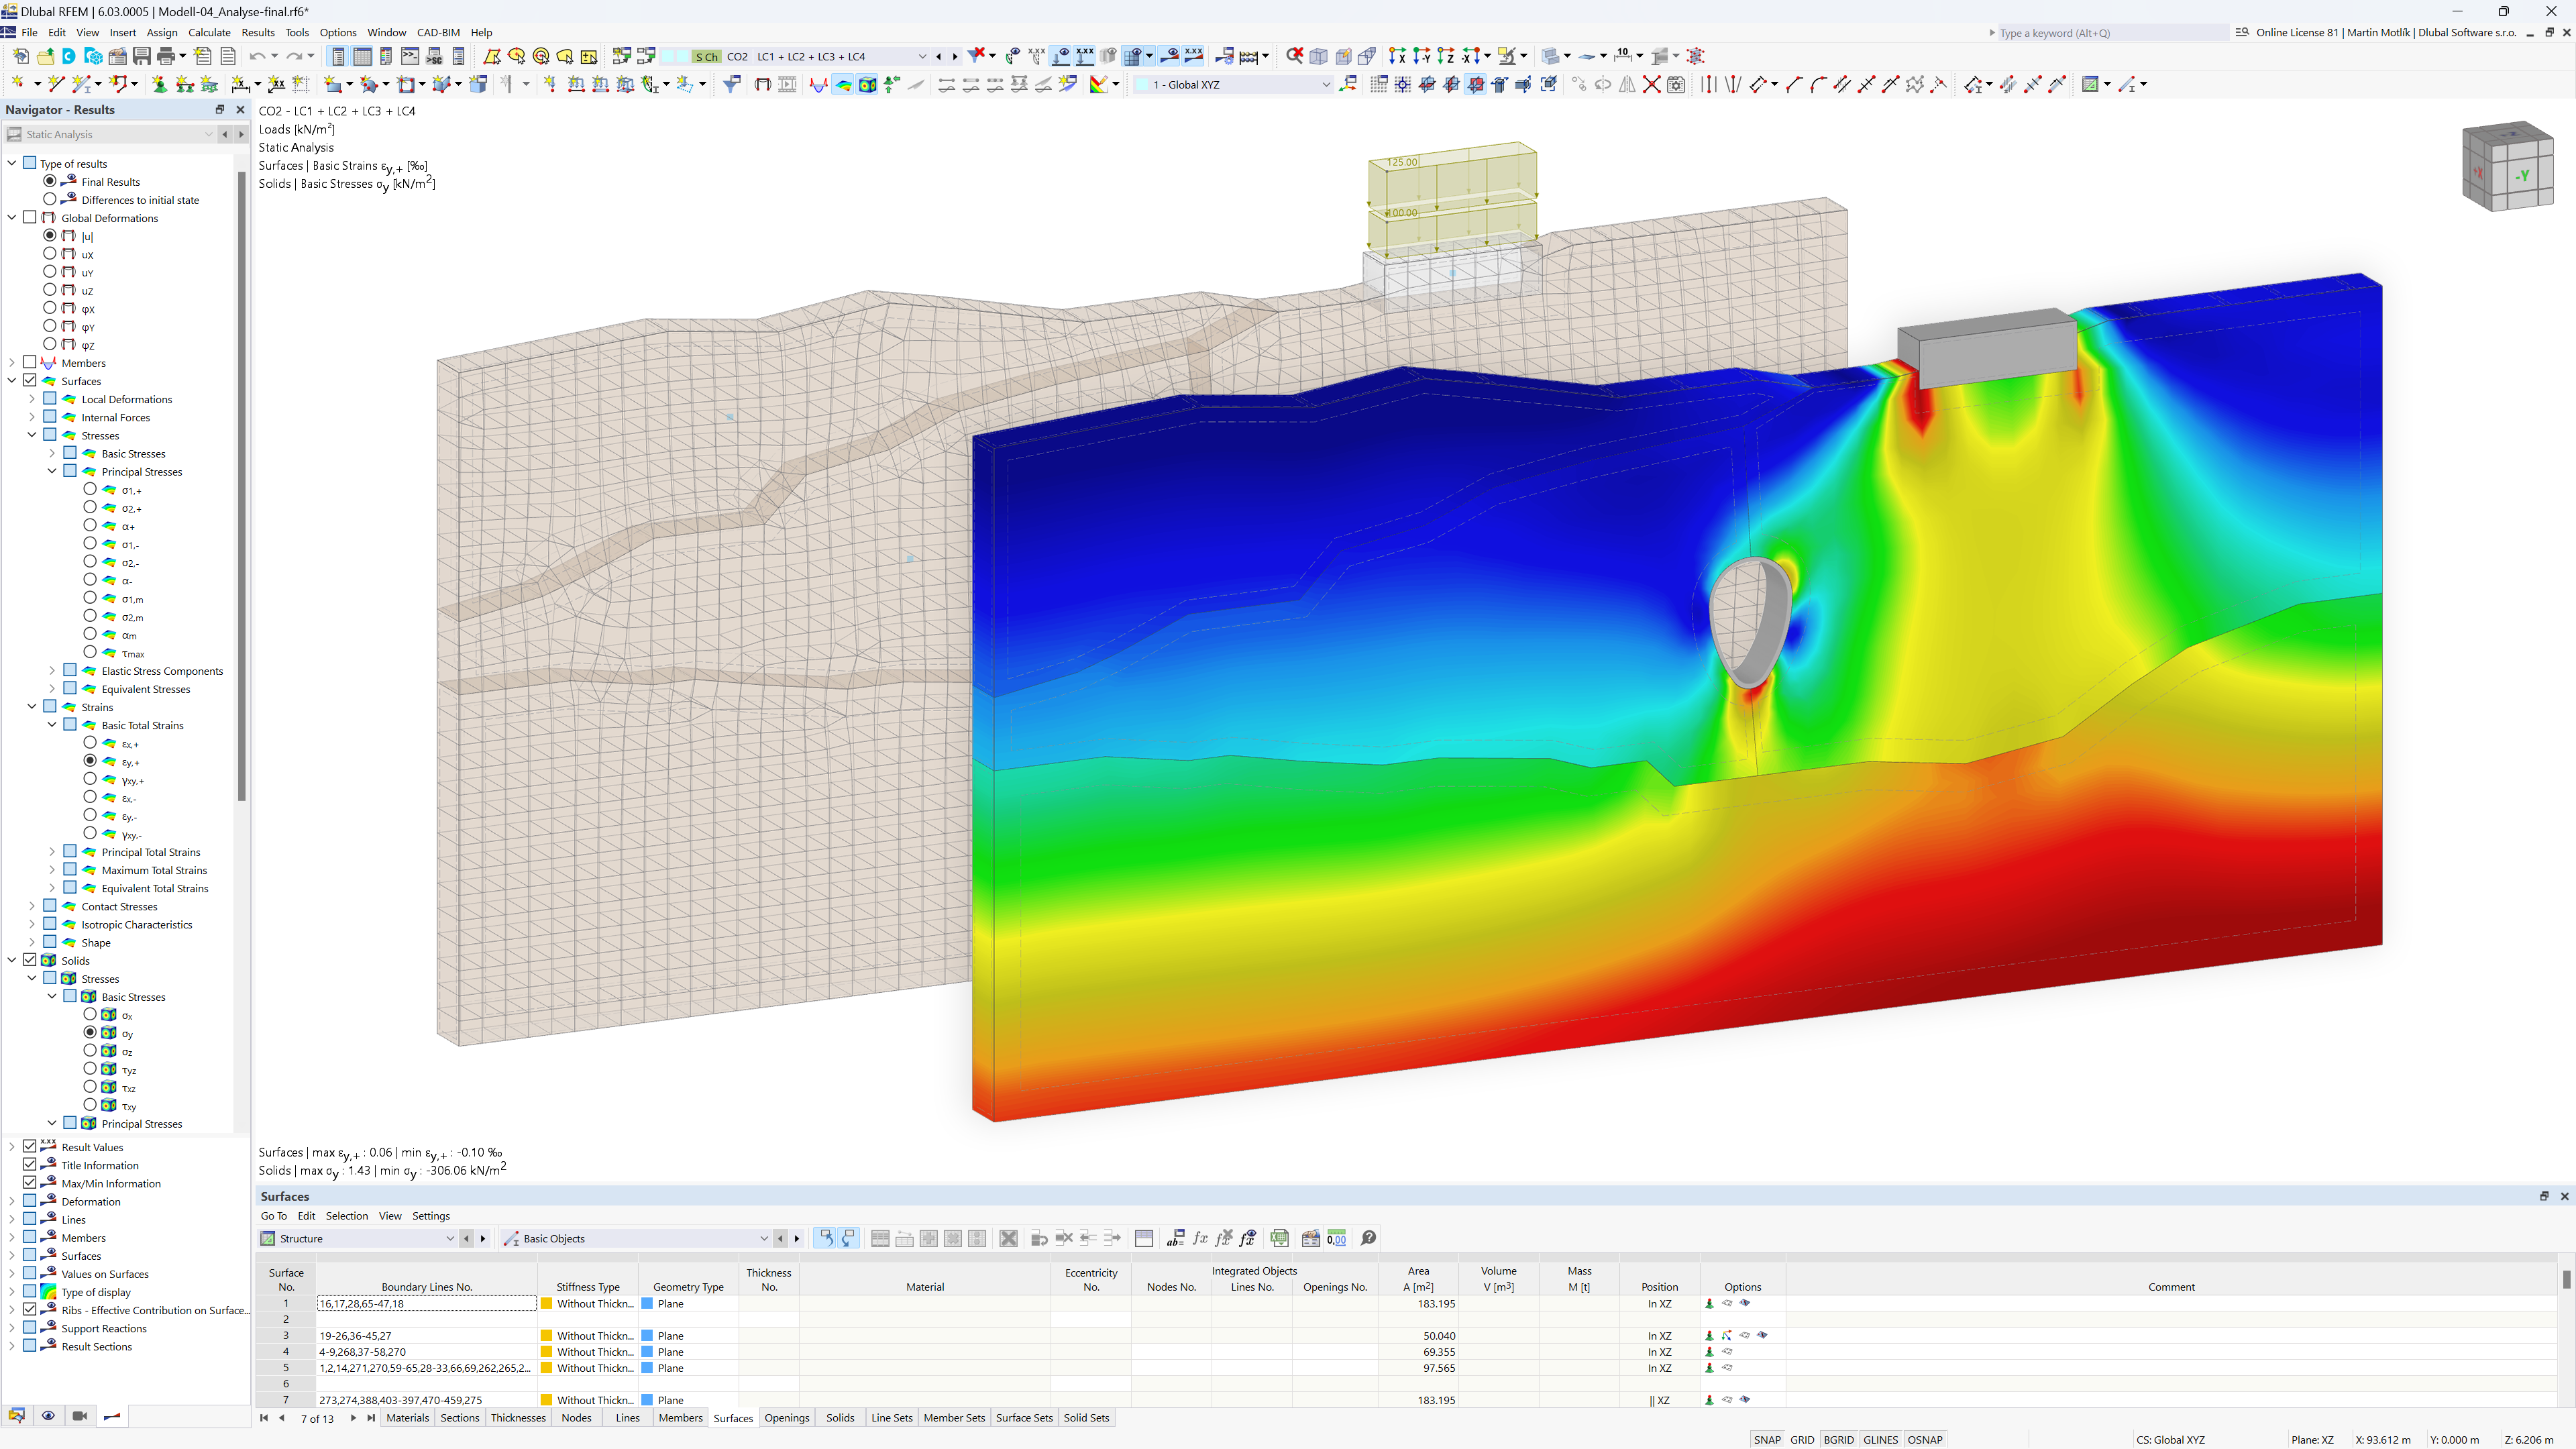Click the grid display (GRID) toggle in status bar
The width and height of the screenshot is (2576, 1449).
click(x=1803, y=1437)
